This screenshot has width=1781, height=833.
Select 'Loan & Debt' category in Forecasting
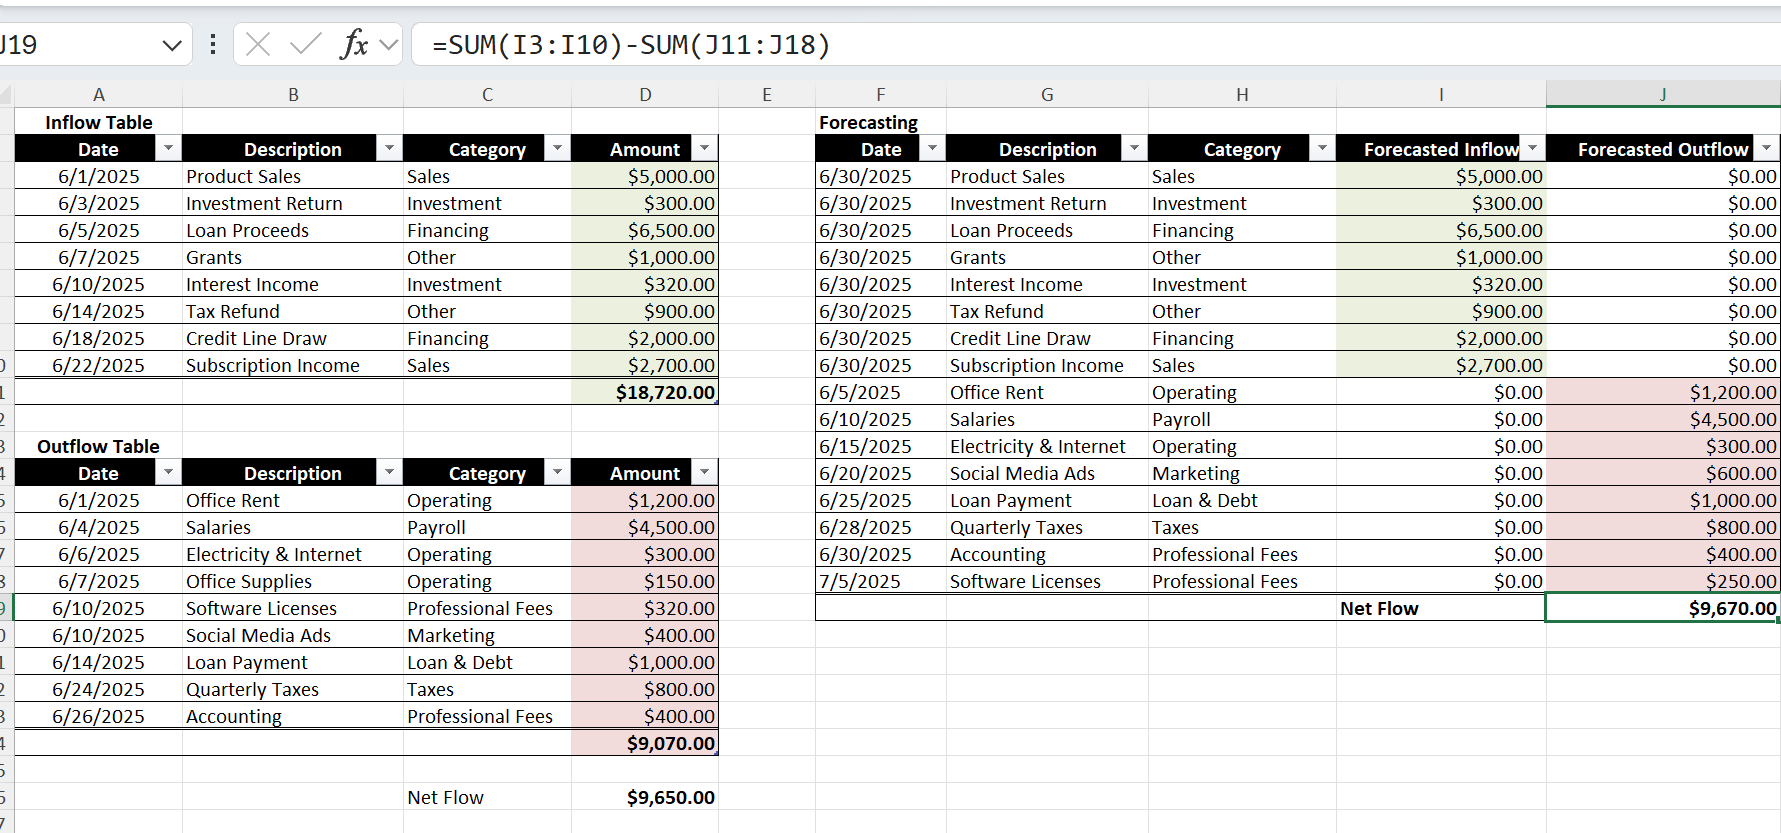point(1242,500)
